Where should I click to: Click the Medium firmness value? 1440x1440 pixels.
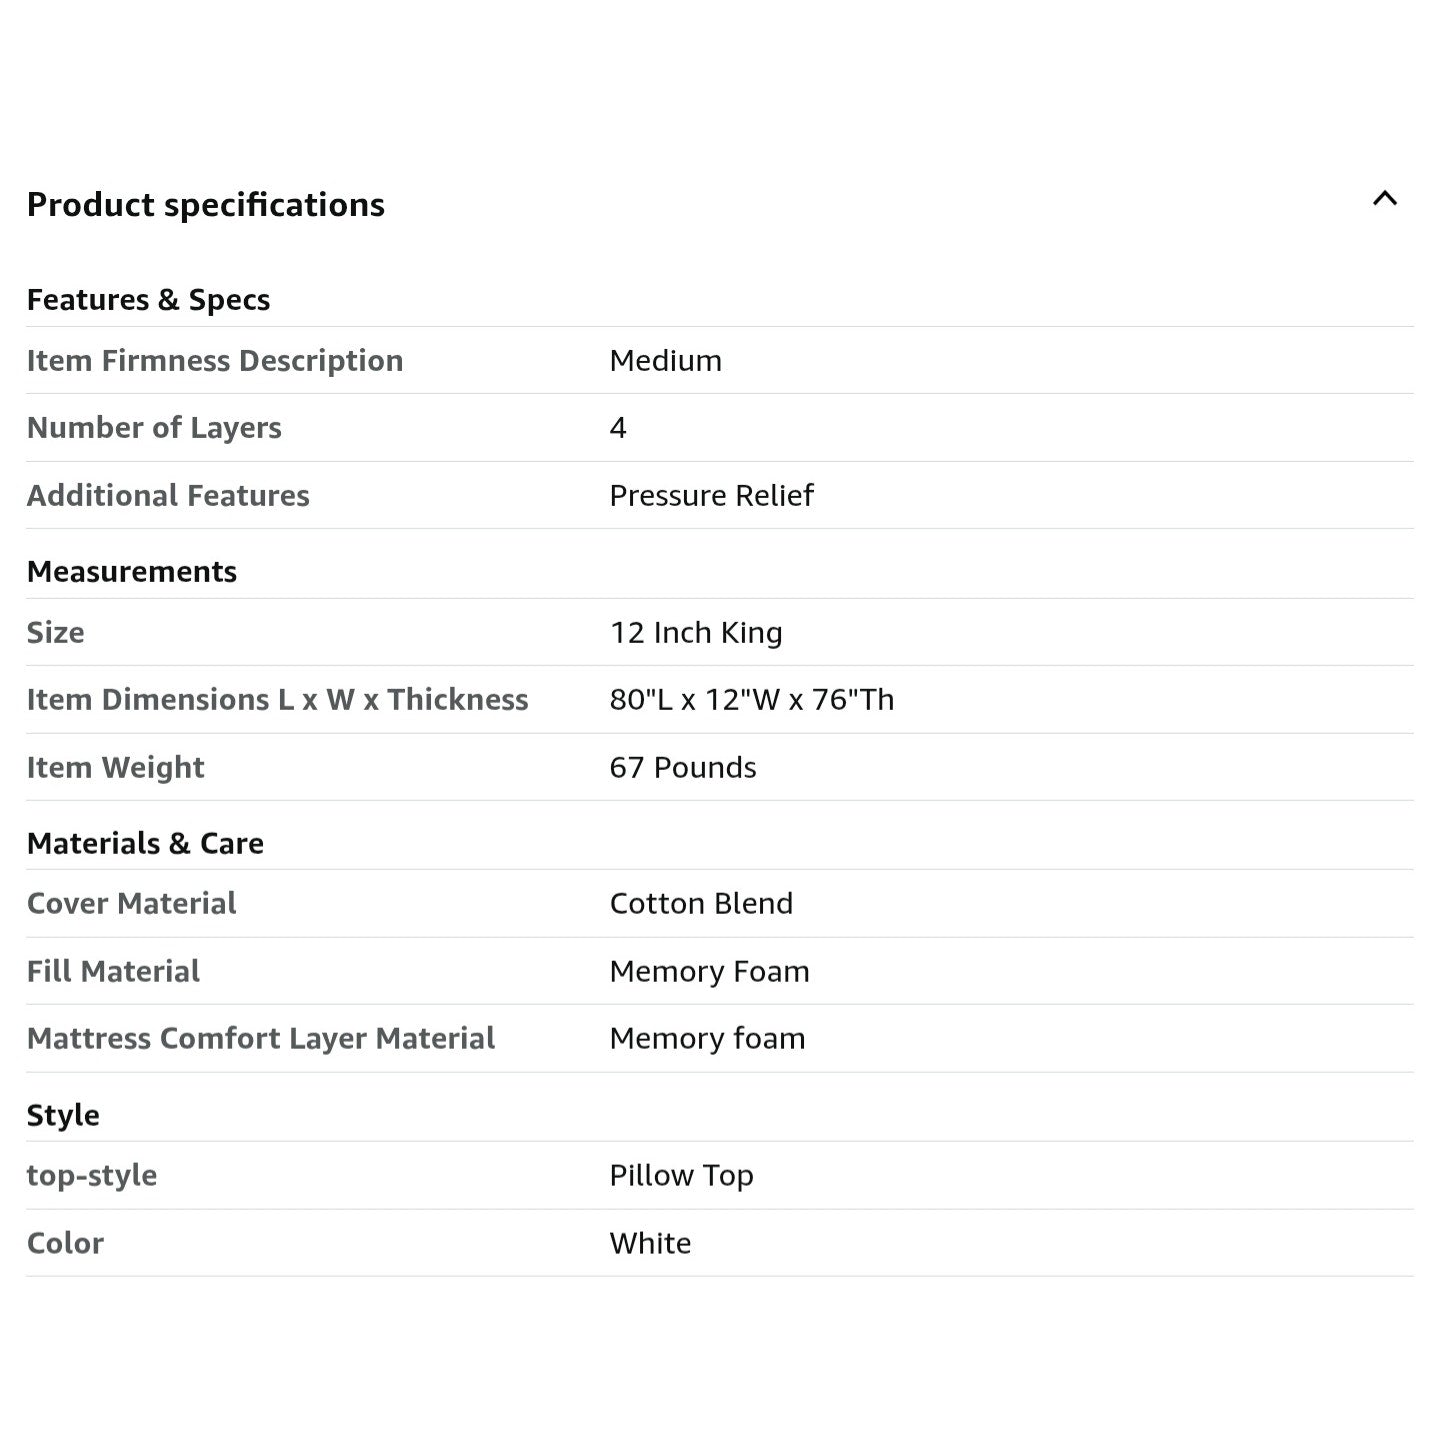tap(665, 361)
